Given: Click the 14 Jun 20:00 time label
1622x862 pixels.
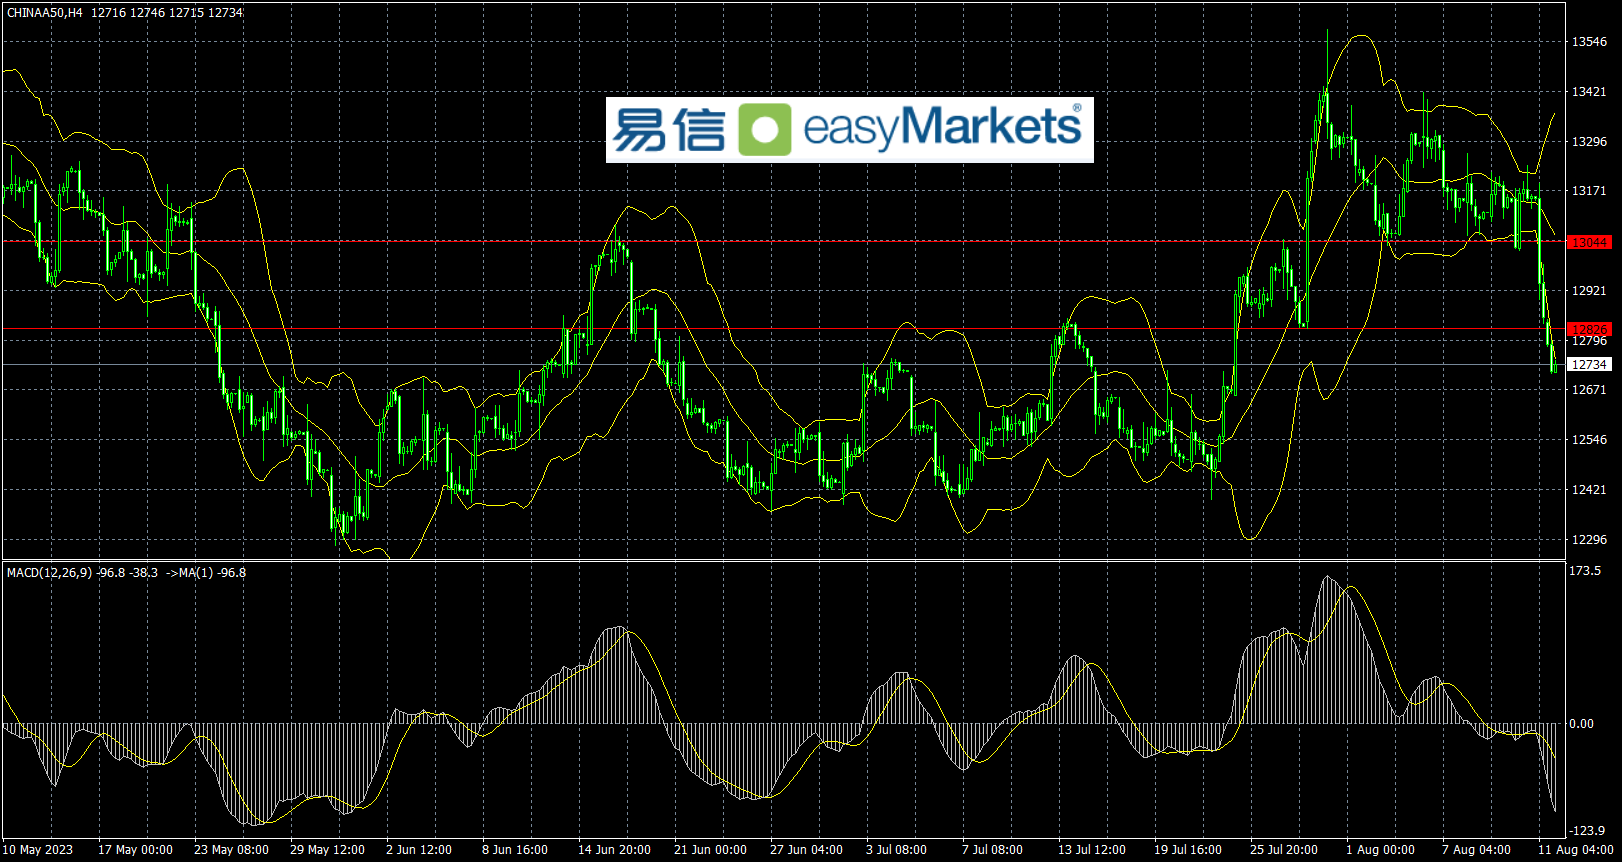Looking at the screenshot, I should pyautogui.click(x=614, y=850).
